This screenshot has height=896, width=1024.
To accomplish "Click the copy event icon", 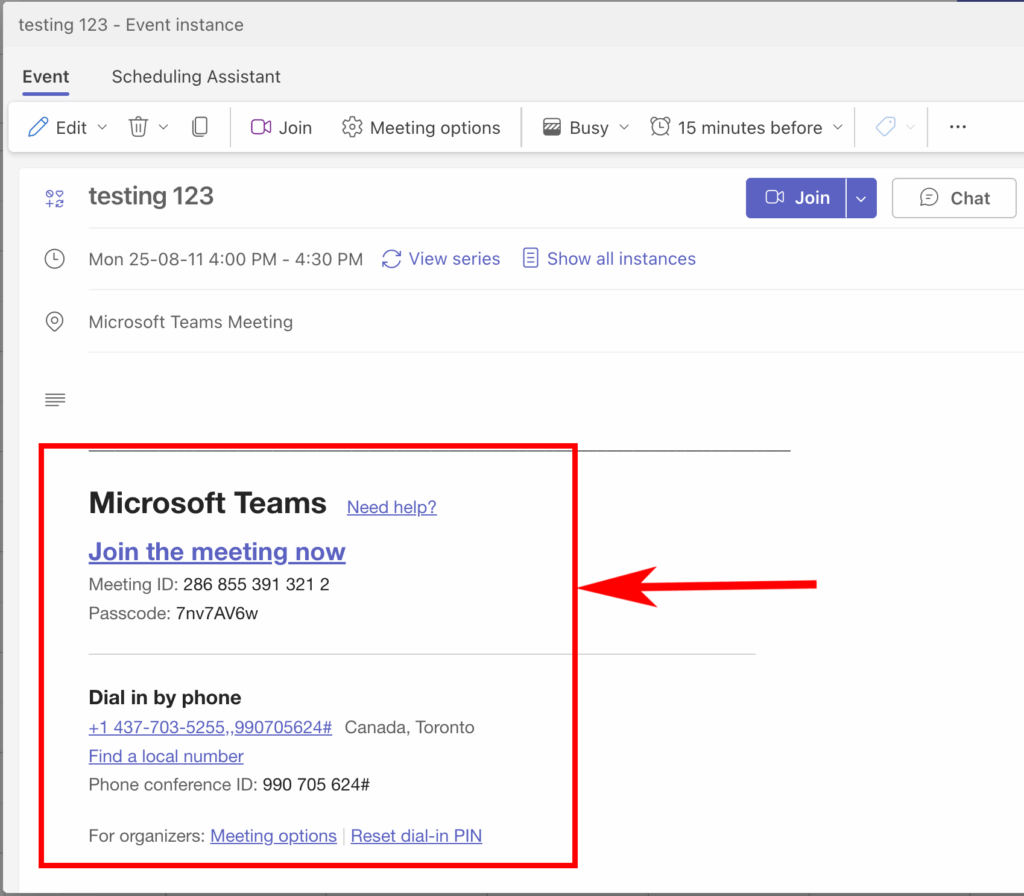I will pos(200,127).
